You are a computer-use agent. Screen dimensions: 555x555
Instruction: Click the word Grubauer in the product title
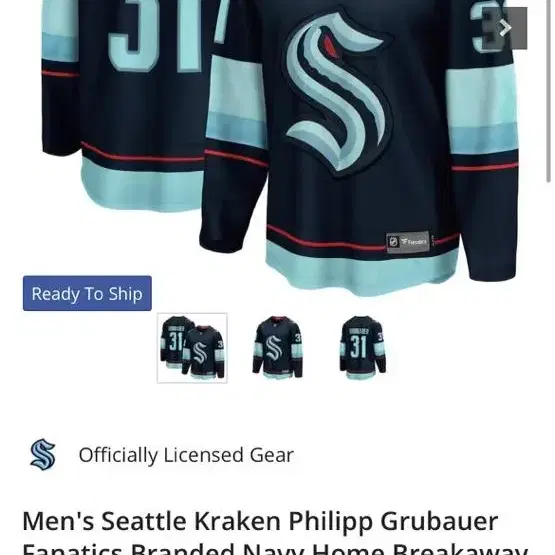click(439, 521)
